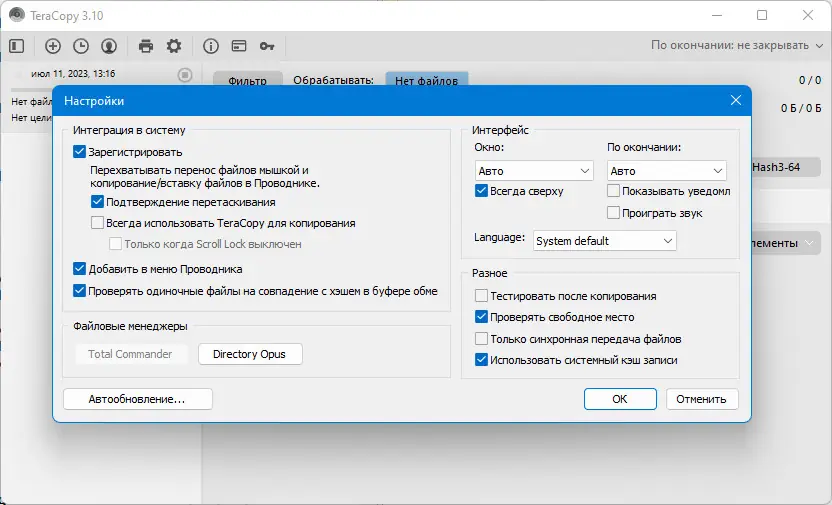Click the Total Commander button
Screen dimensions: 832x505
130,354
